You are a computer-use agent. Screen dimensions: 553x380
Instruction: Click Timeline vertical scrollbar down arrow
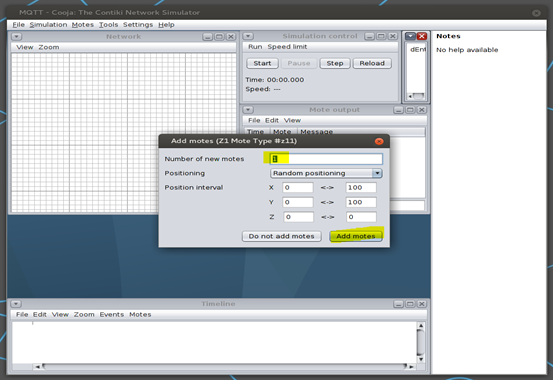pos(420,360)
